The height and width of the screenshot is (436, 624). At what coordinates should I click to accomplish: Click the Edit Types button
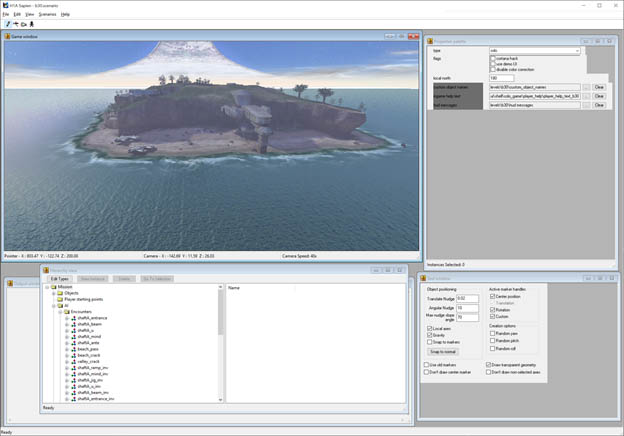[60, 278]
